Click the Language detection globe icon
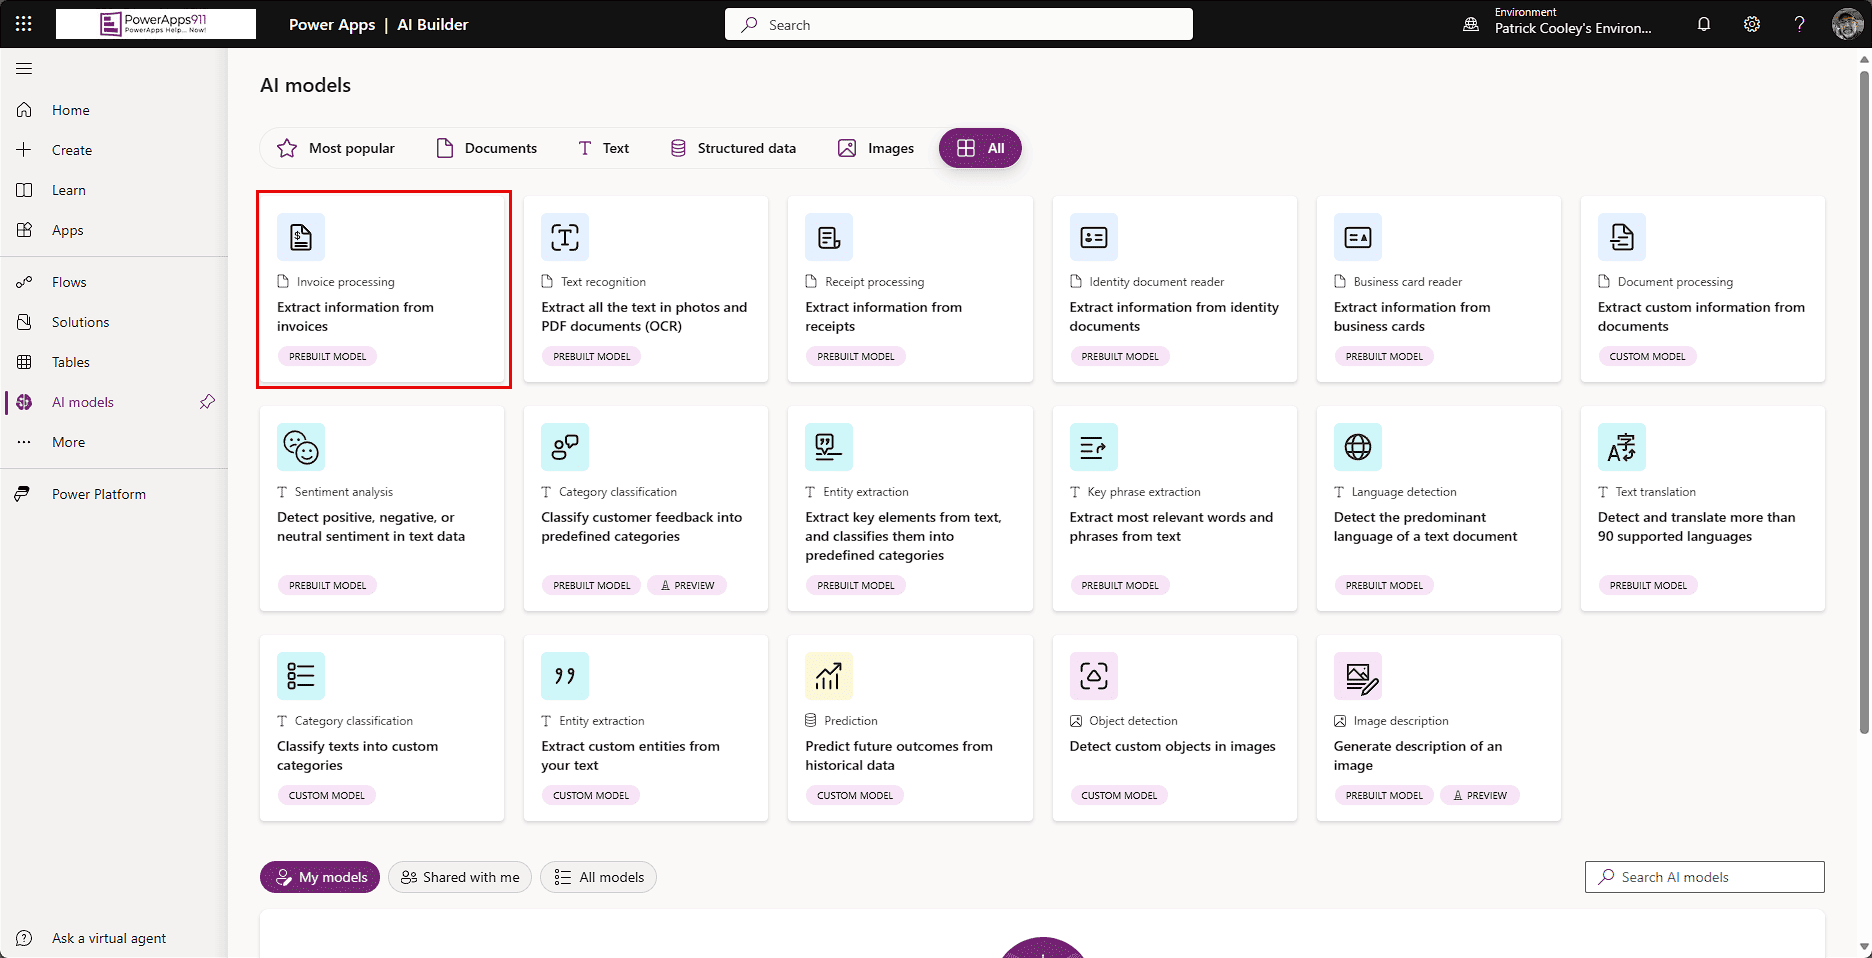 pos(1357,447)
